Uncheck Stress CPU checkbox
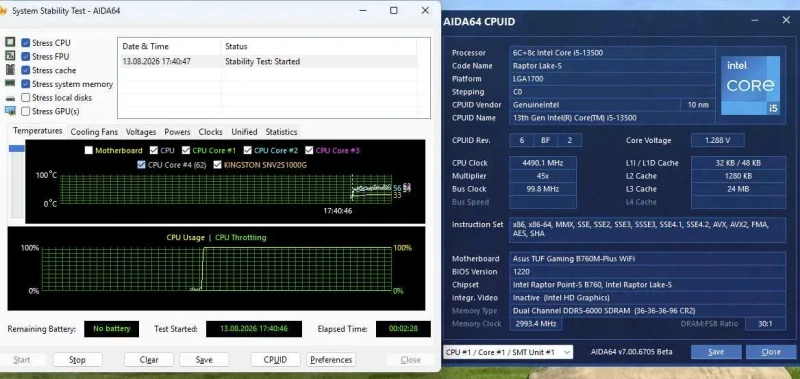 click(26, 43)
